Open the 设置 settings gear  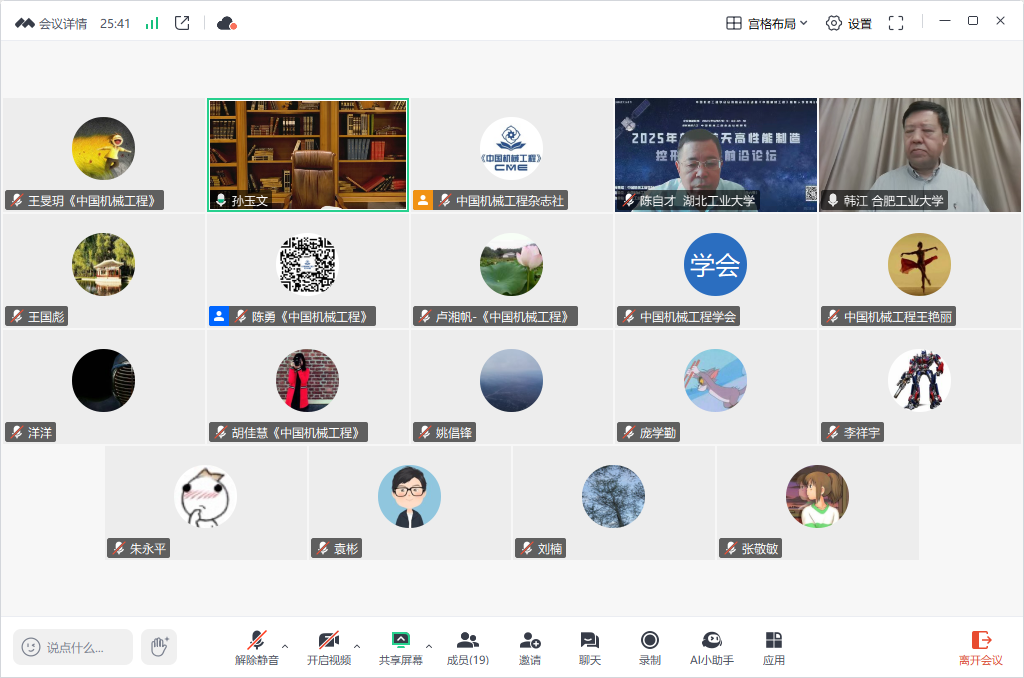[848, 23]
